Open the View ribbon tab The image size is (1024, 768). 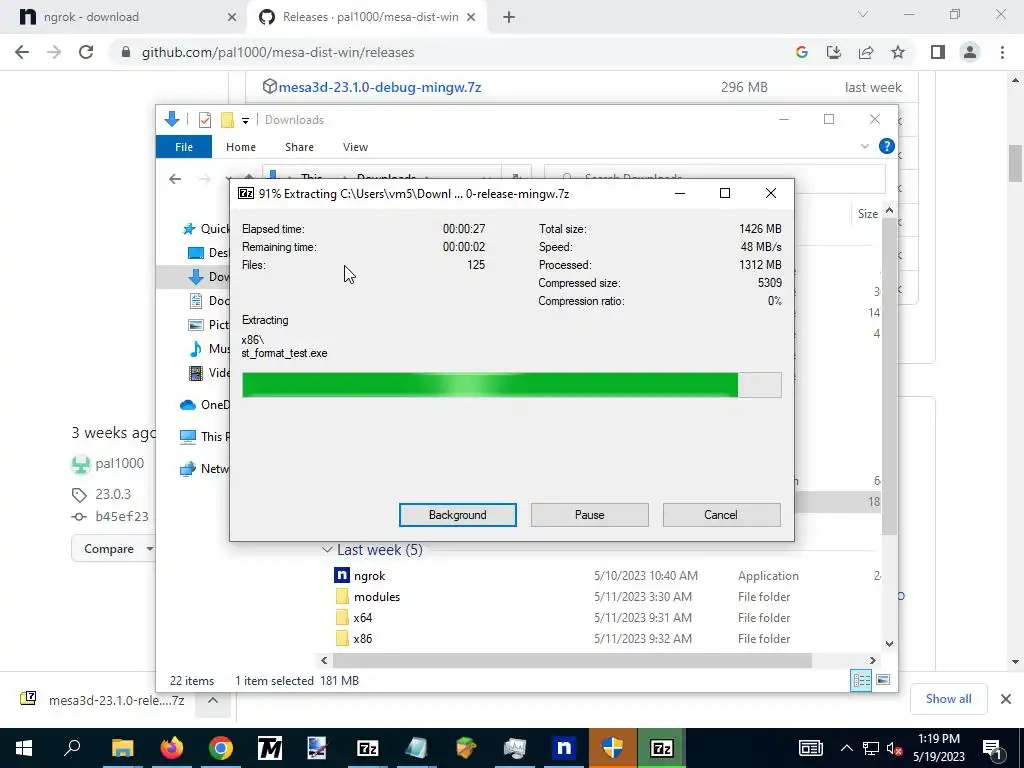click(x=355, y=147)
